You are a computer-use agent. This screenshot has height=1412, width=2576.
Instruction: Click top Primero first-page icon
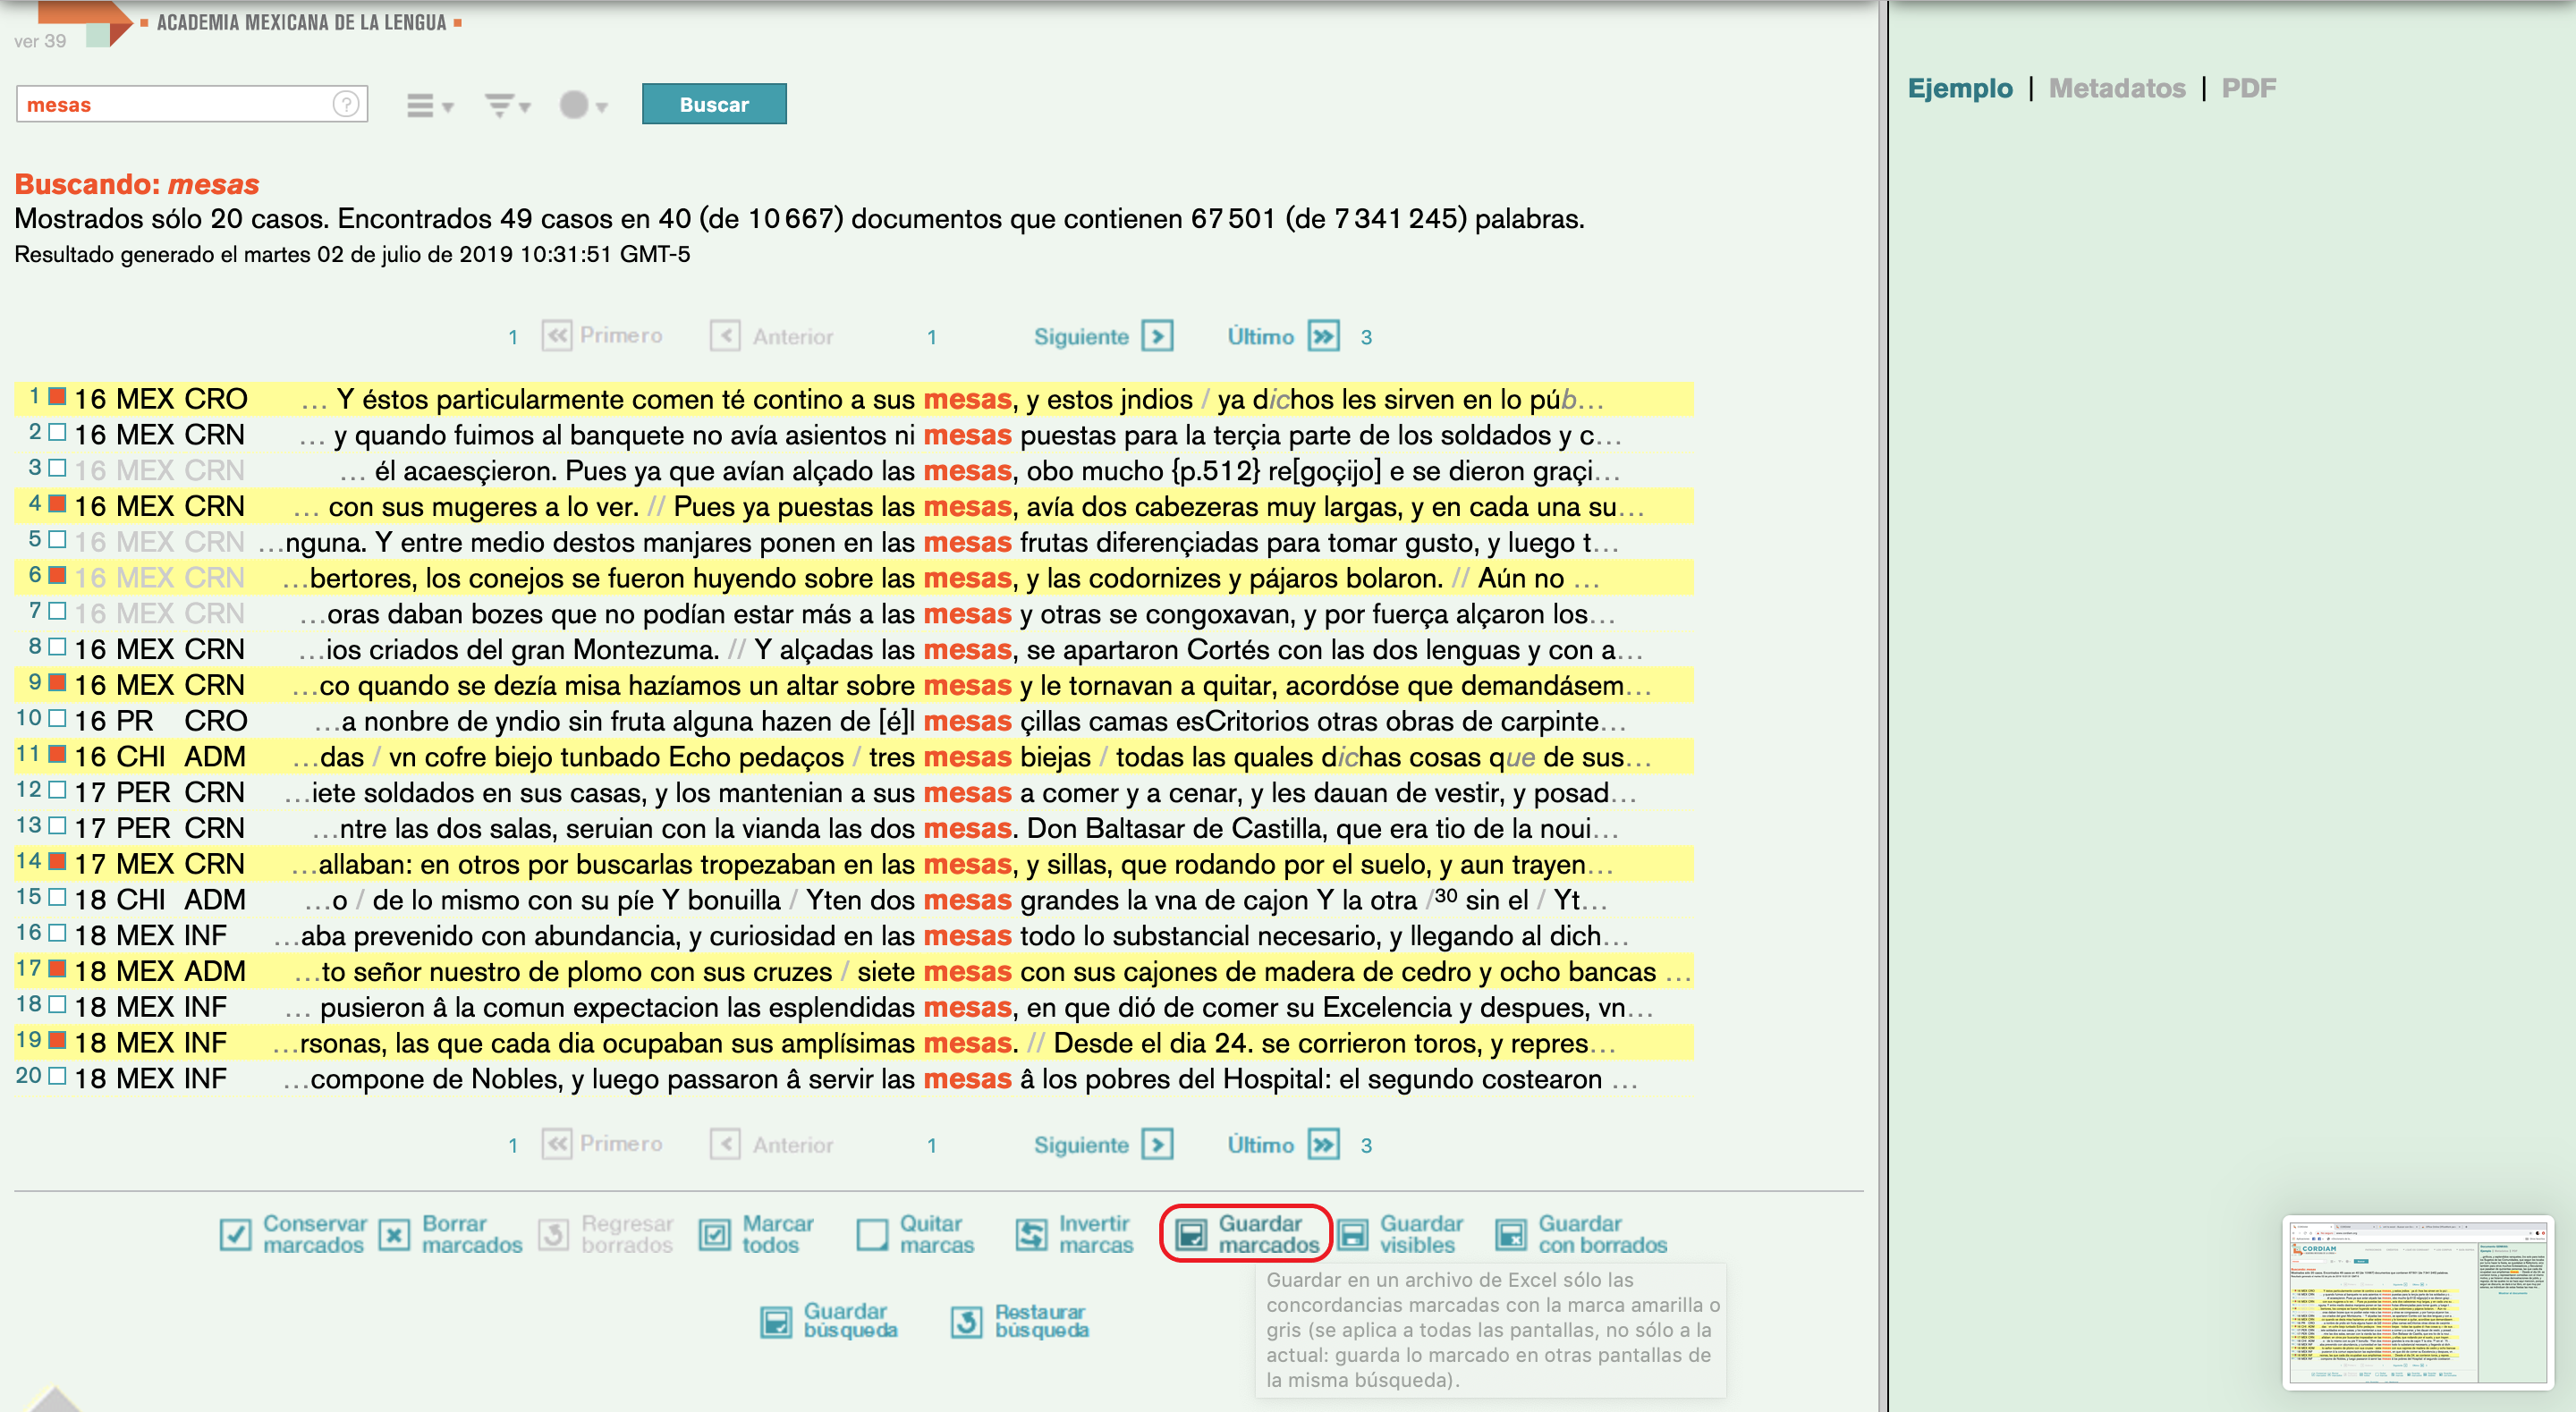click(x=557, y=335)
